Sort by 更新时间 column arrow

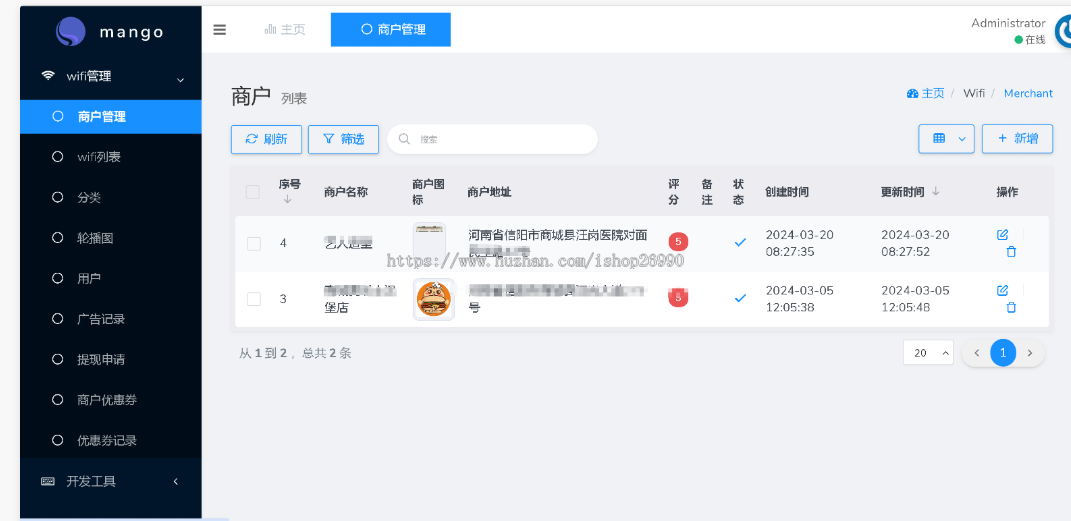[x=936, y=192]
